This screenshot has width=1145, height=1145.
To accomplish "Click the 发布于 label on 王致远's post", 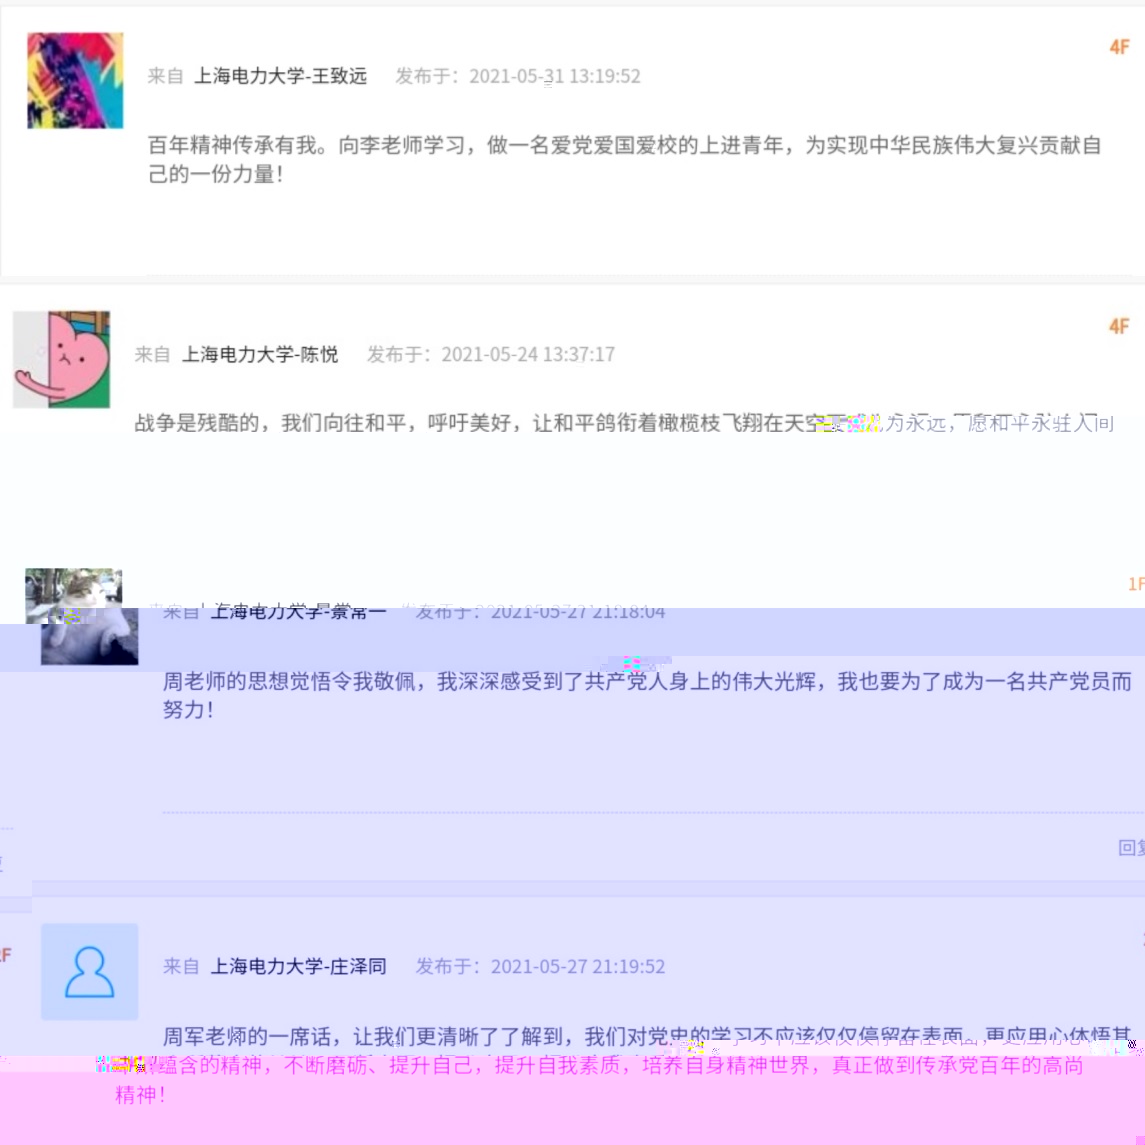I will point(427,76).
